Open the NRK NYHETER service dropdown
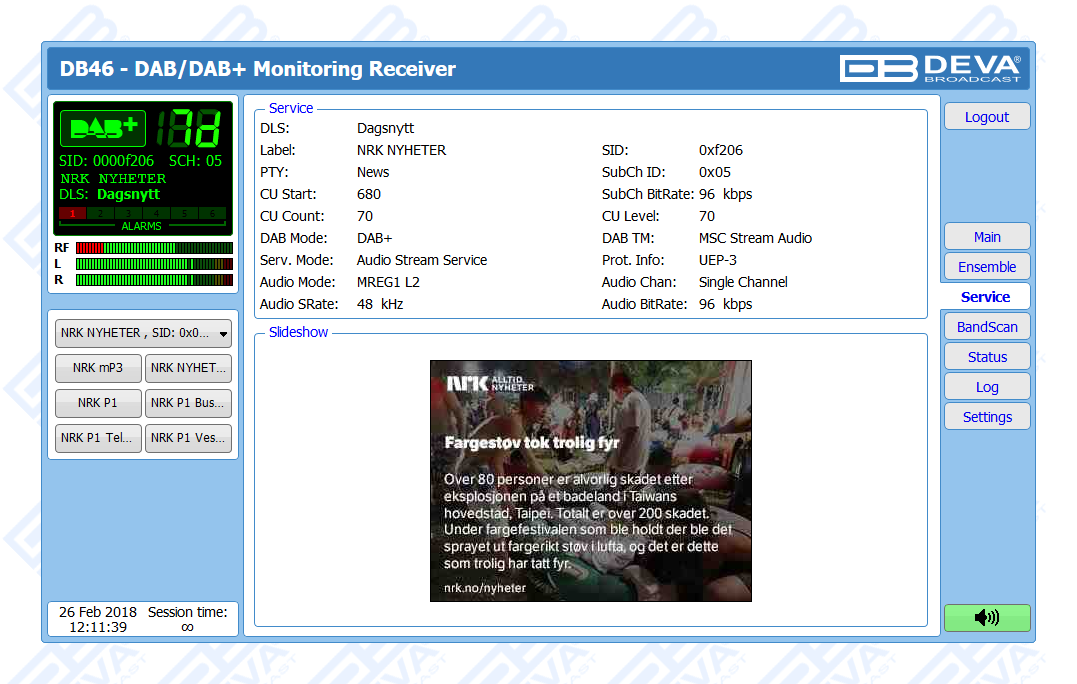The image size is (1077, 684). click(143, 334)
